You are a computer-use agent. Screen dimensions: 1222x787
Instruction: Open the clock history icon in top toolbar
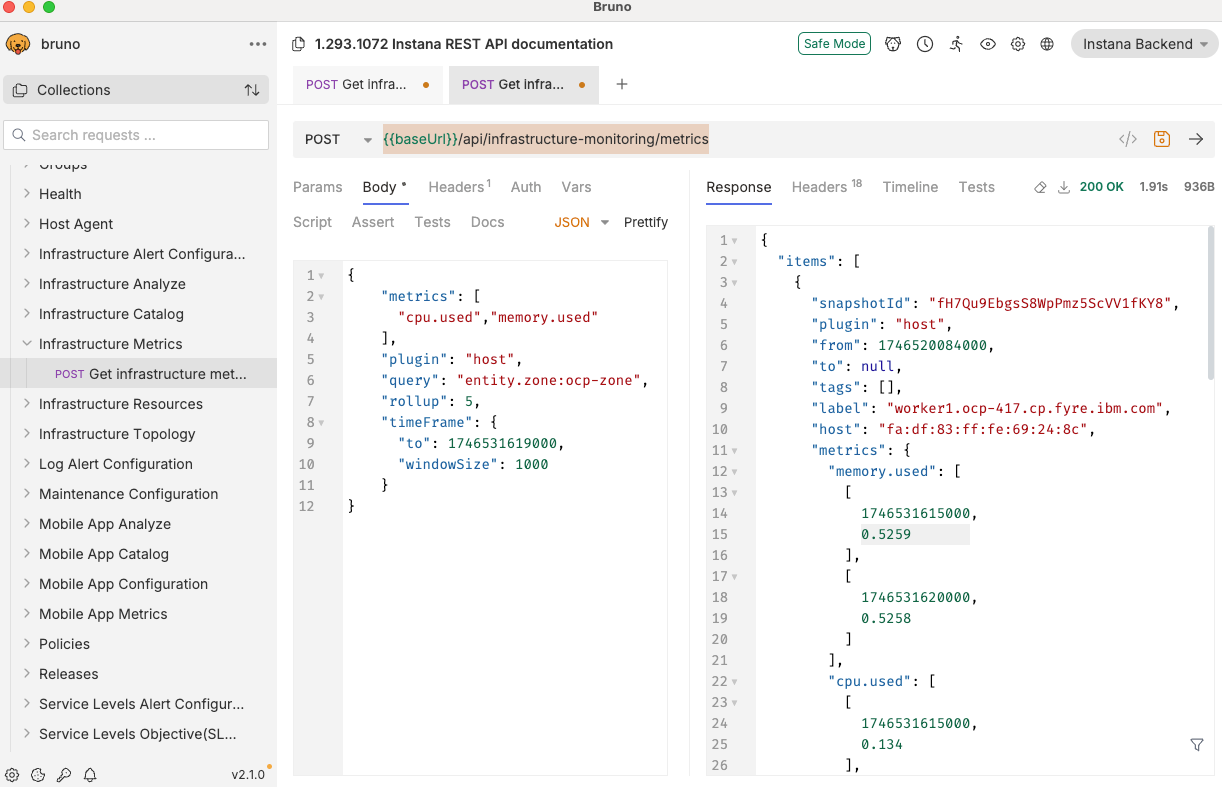[x=925, y=44]
